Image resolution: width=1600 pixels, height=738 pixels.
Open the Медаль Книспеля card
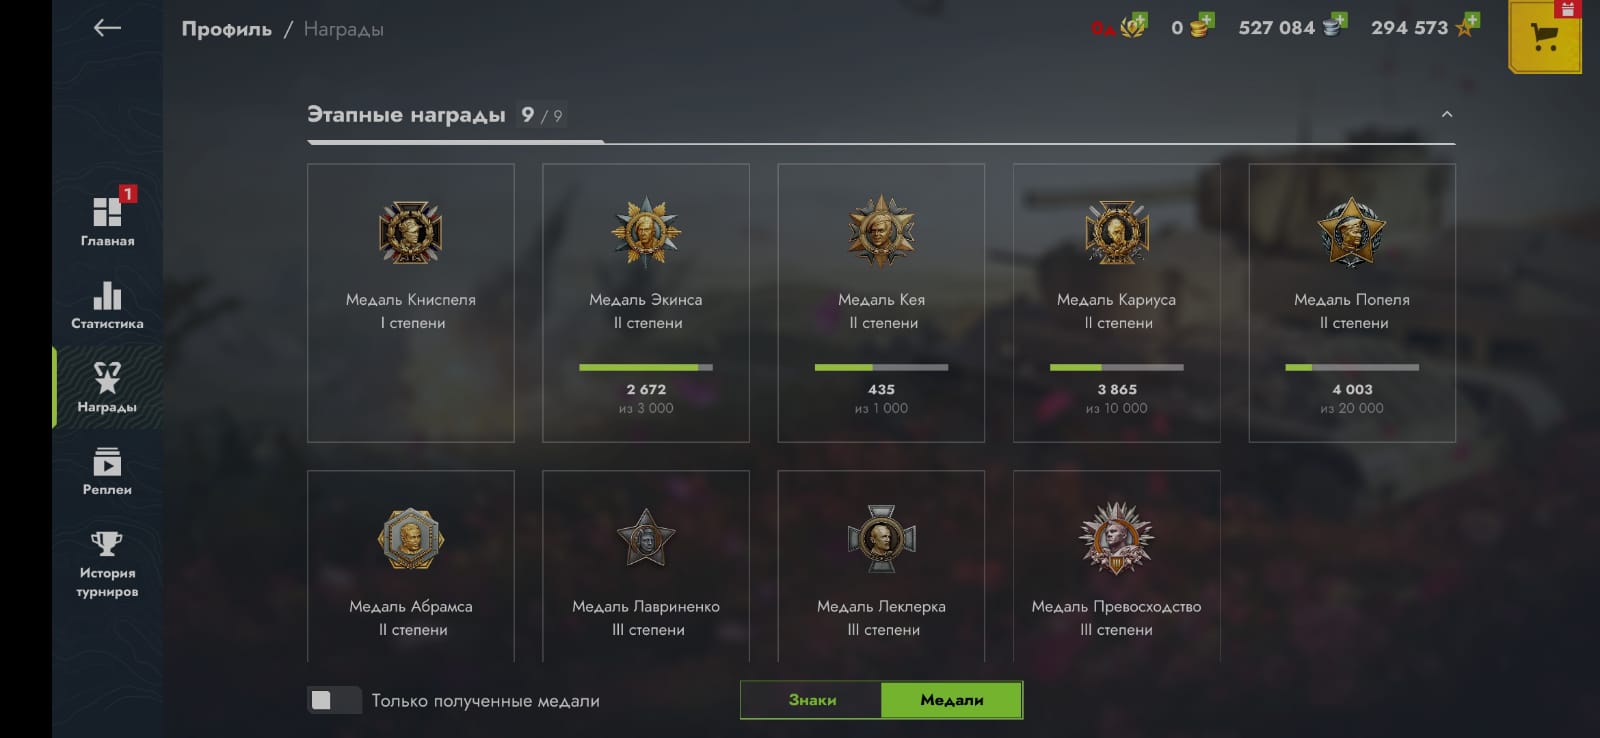(411, 303)
